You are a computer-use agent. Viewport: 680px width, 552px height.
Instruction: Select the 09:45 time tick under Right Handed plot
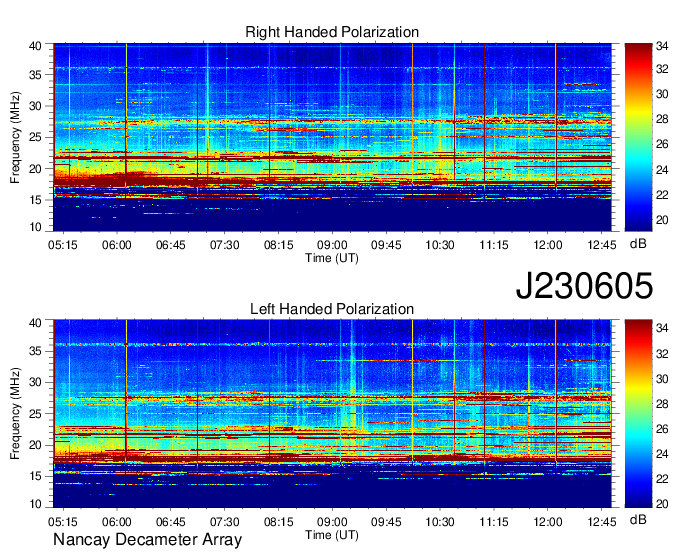pos(386,245)
